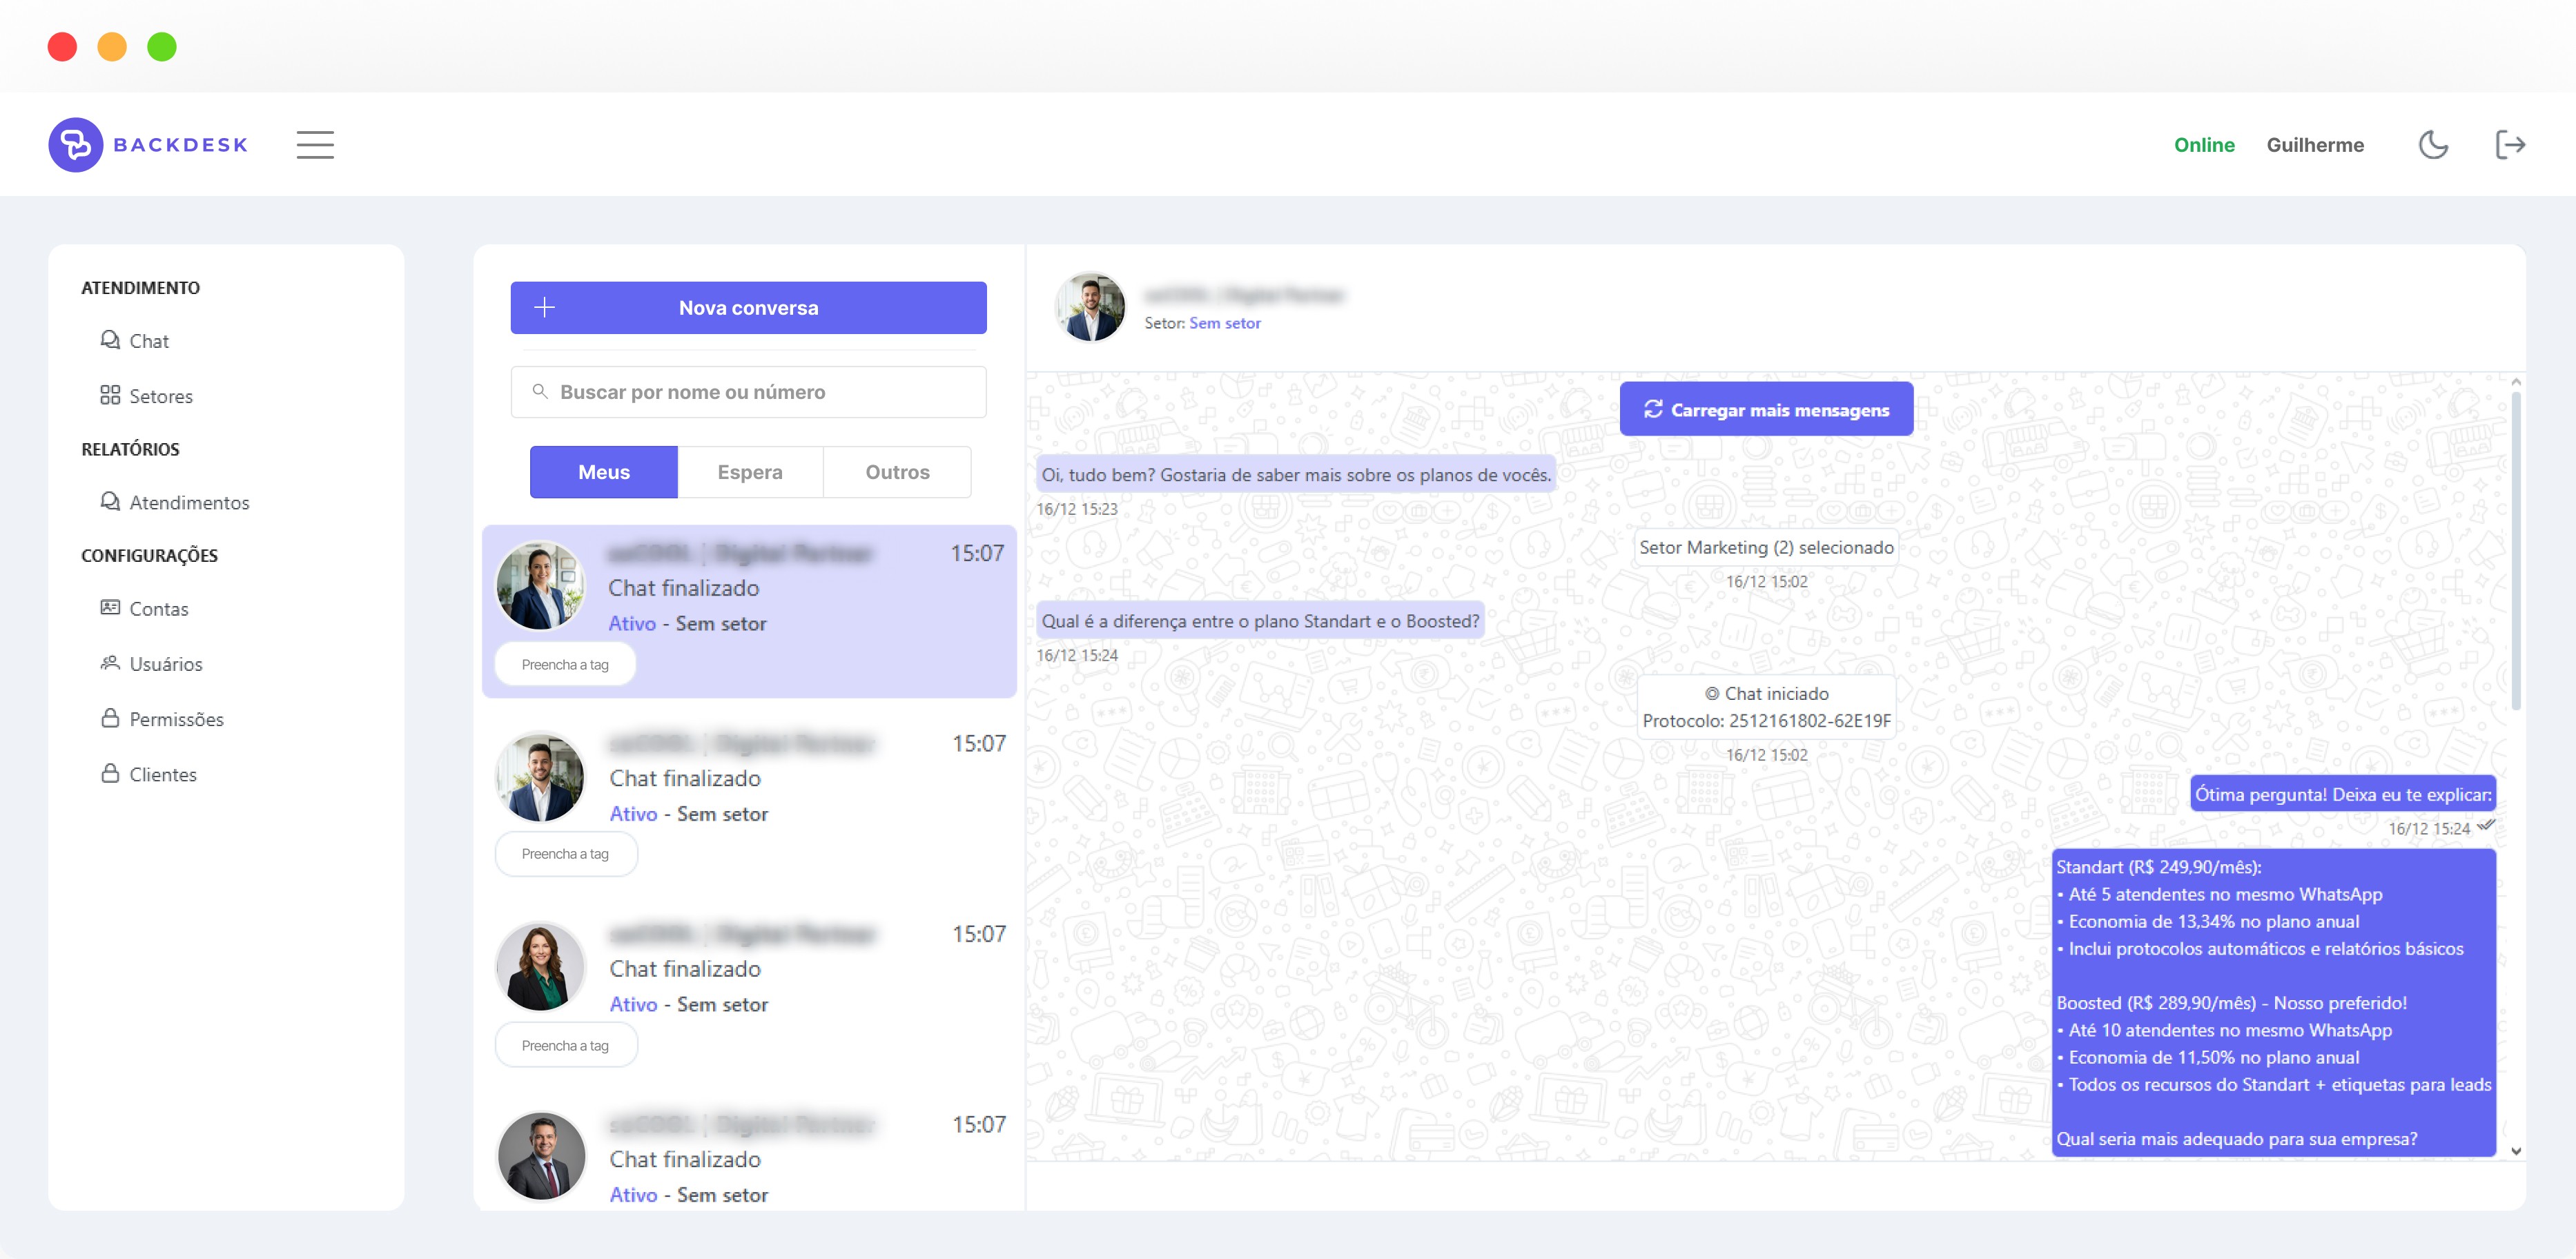Open Usuários settings page
Screen dimensions: 2576x1259
tap(165, 664)
